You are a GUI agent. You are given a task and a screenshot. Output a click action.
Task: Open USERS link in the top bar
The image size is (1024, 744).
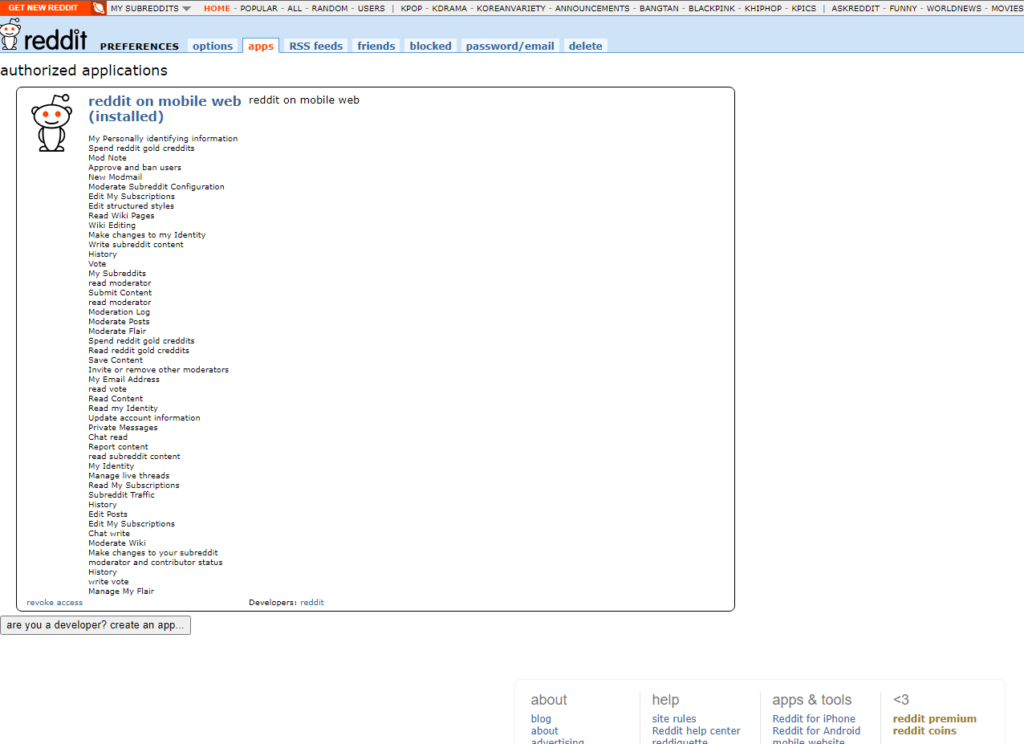coord(371,8)
